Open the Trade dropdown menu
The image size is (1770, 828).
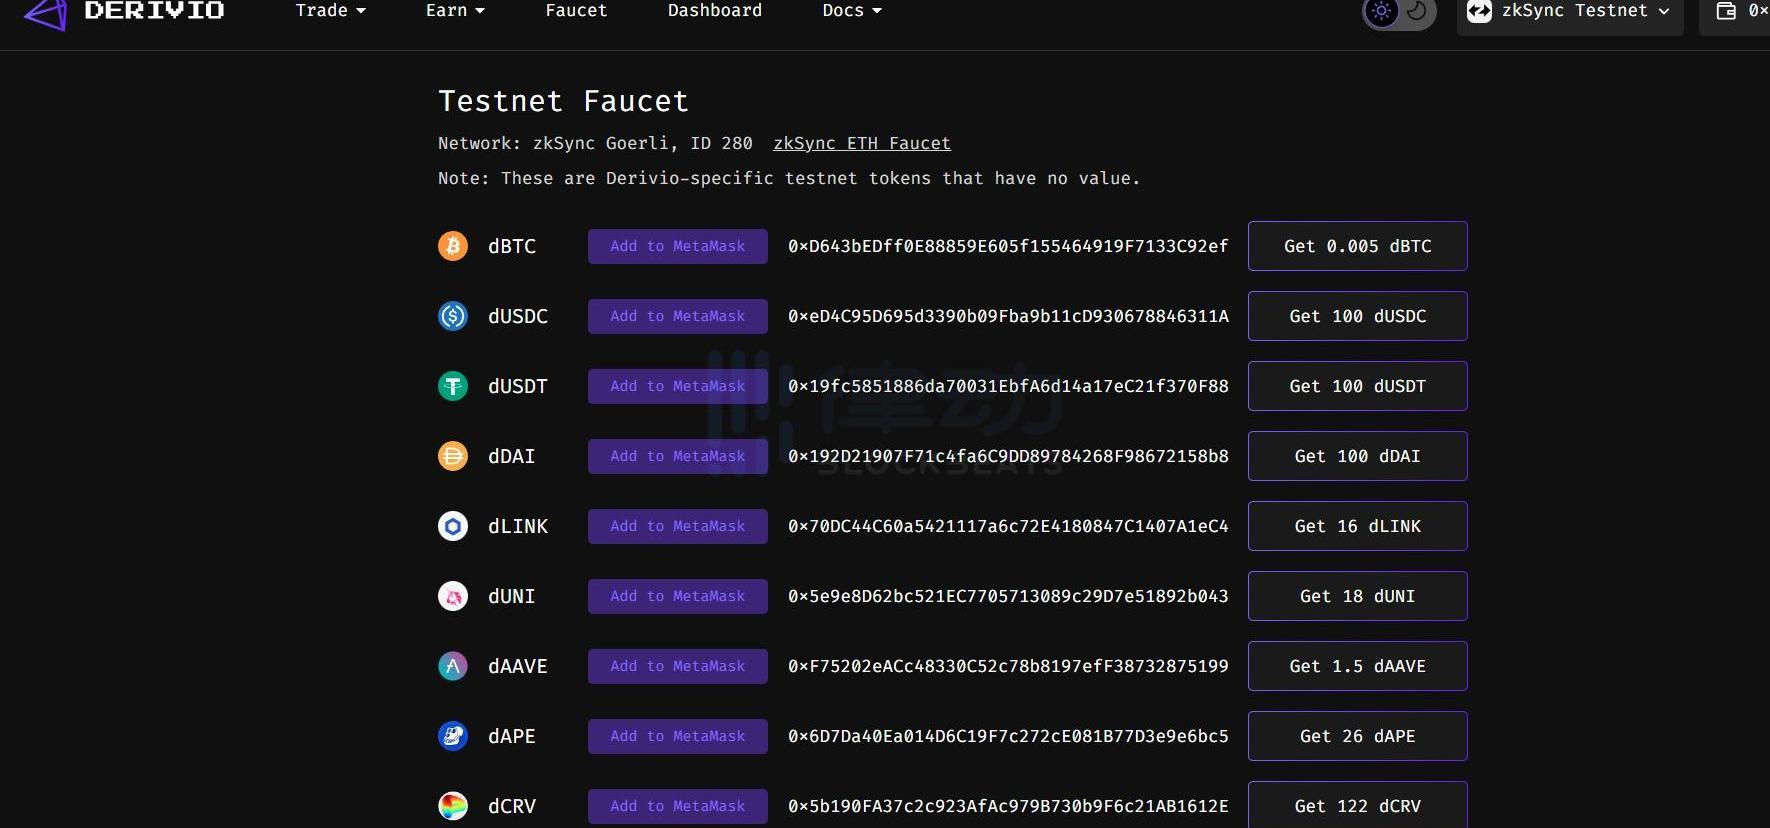tap(331, 11)
